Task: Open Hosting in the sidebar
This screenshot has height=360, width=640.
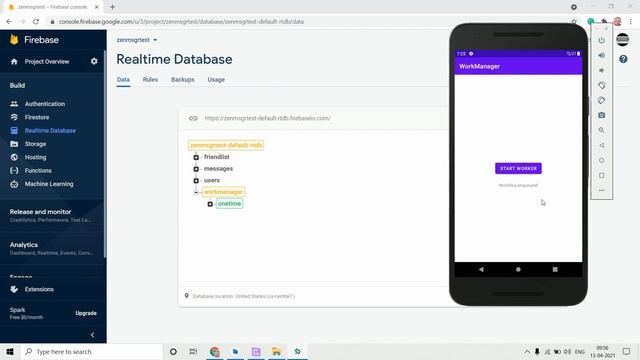Action: [x=35, y=157]
